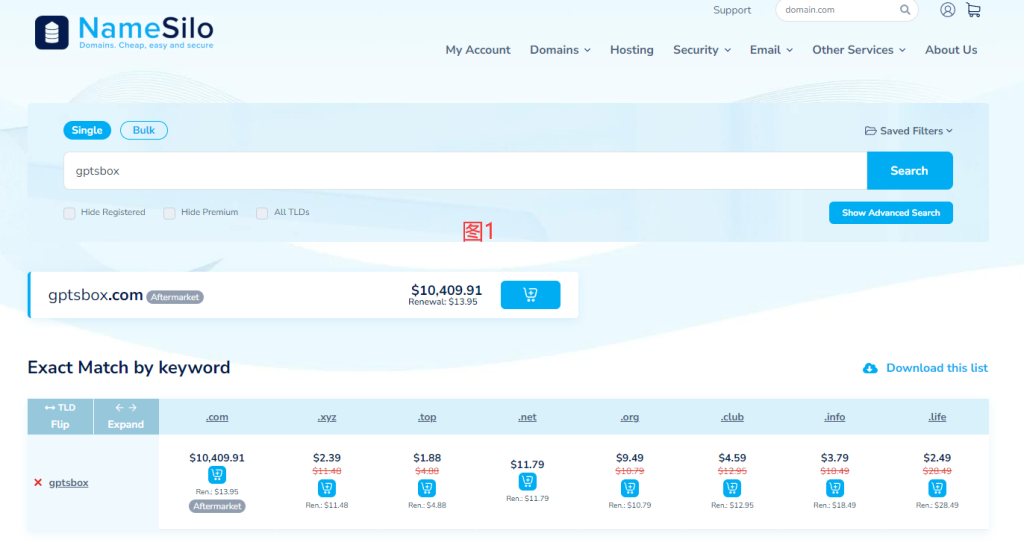Click the .xyz column header
The width and height of the screenshot is (1024, 554).
coord(327,417)
